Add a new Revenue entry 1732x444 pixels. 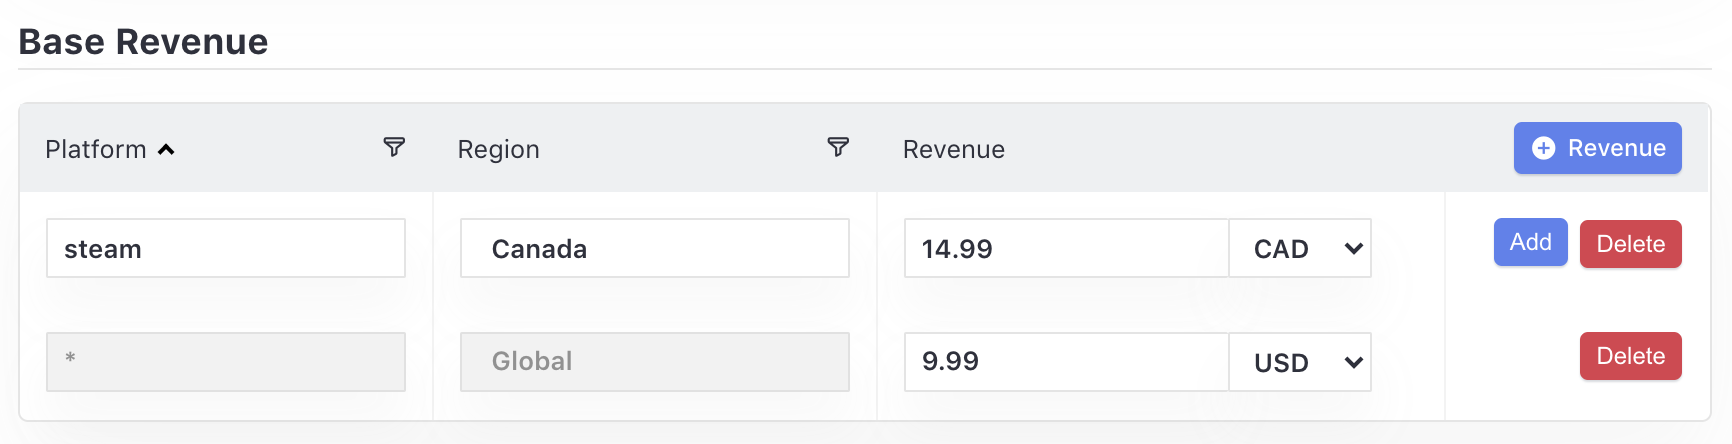pos(1597,148)
